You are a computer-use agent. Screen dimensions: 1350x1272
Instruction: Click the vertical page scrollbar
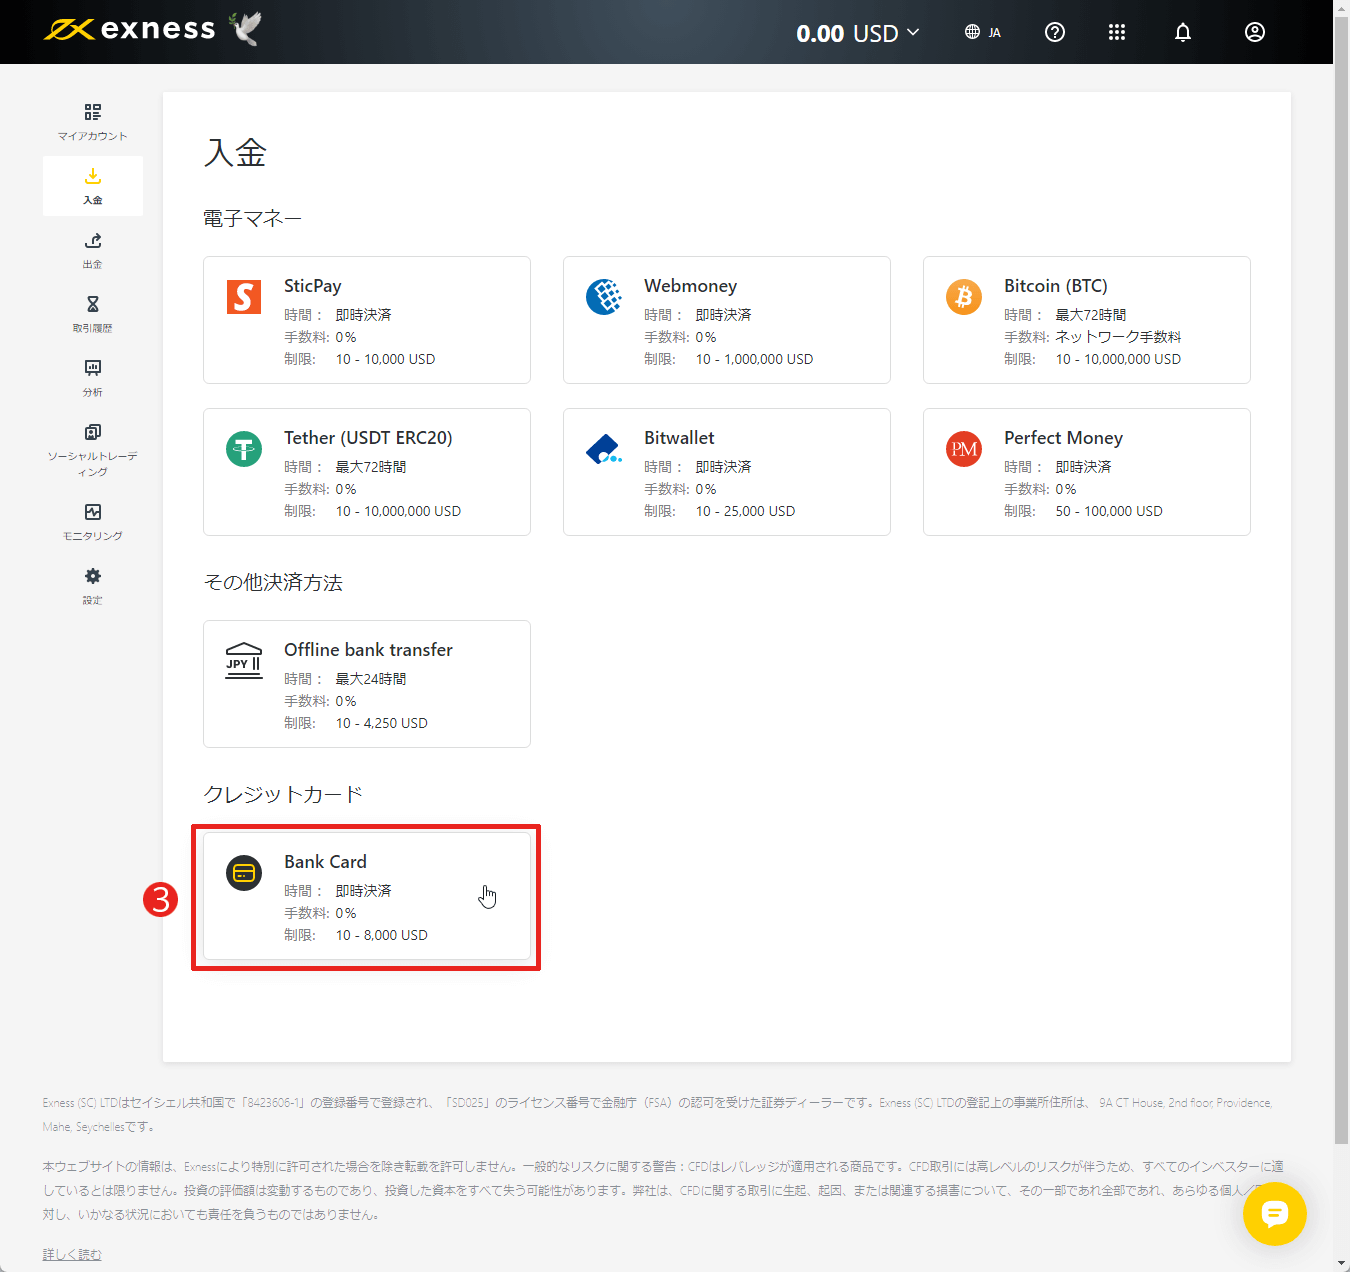[1342, 580]
